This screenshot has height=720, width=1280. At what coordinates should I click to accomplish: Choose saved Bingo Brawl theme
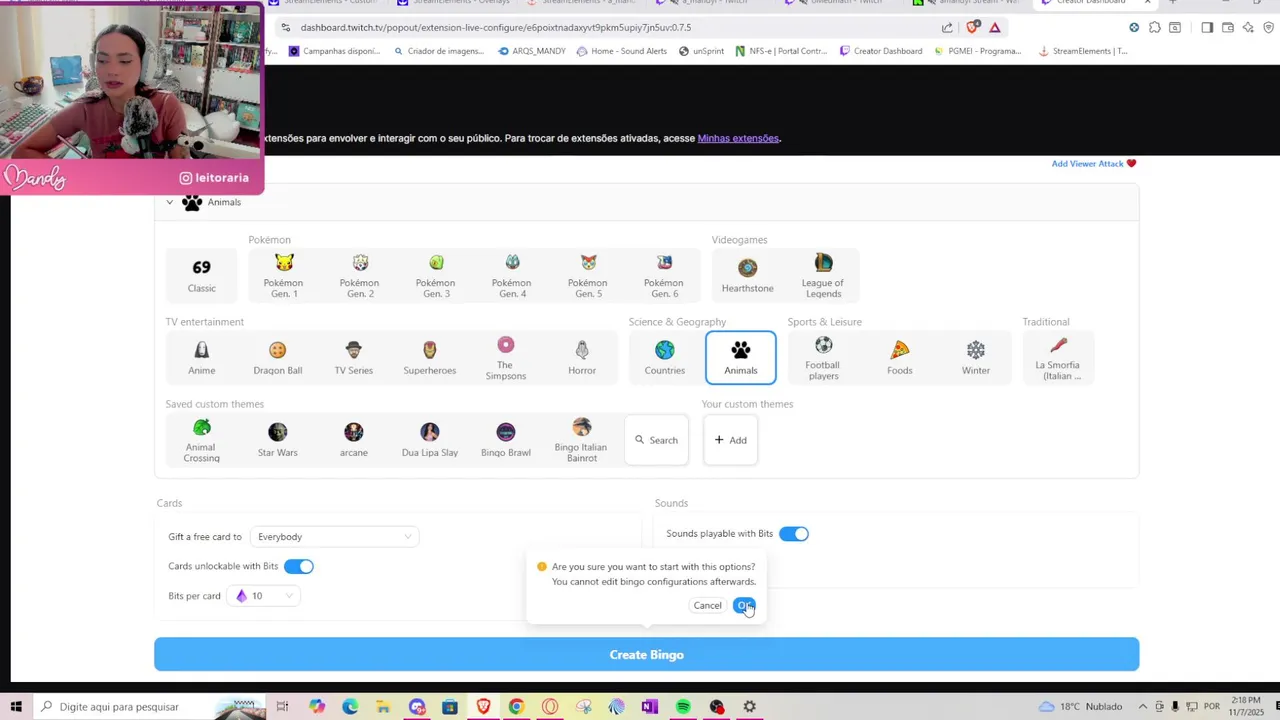(x=505, y=440)
